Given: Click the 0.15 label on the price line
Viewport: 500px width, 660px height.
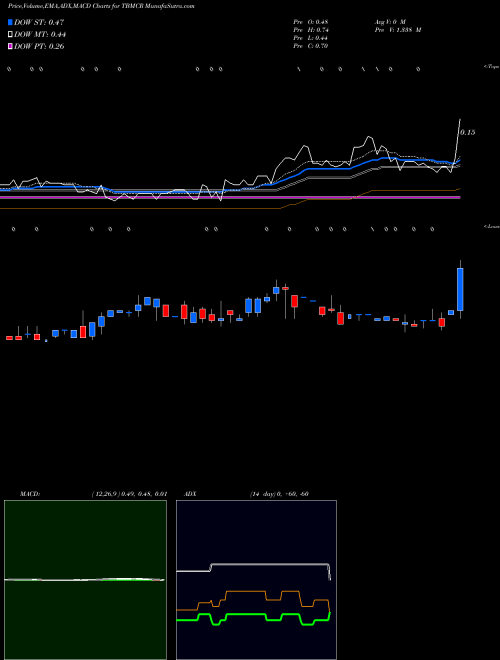Looking at the screenshot, I should 467,132.
